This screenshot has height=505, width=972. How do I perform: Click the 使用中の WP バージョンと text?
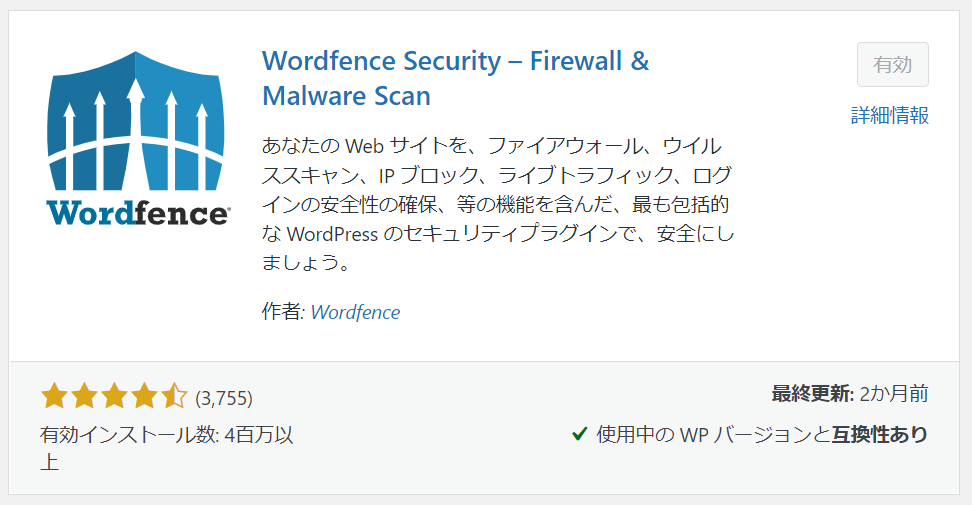pyautogui.click(x=713, y=434)
